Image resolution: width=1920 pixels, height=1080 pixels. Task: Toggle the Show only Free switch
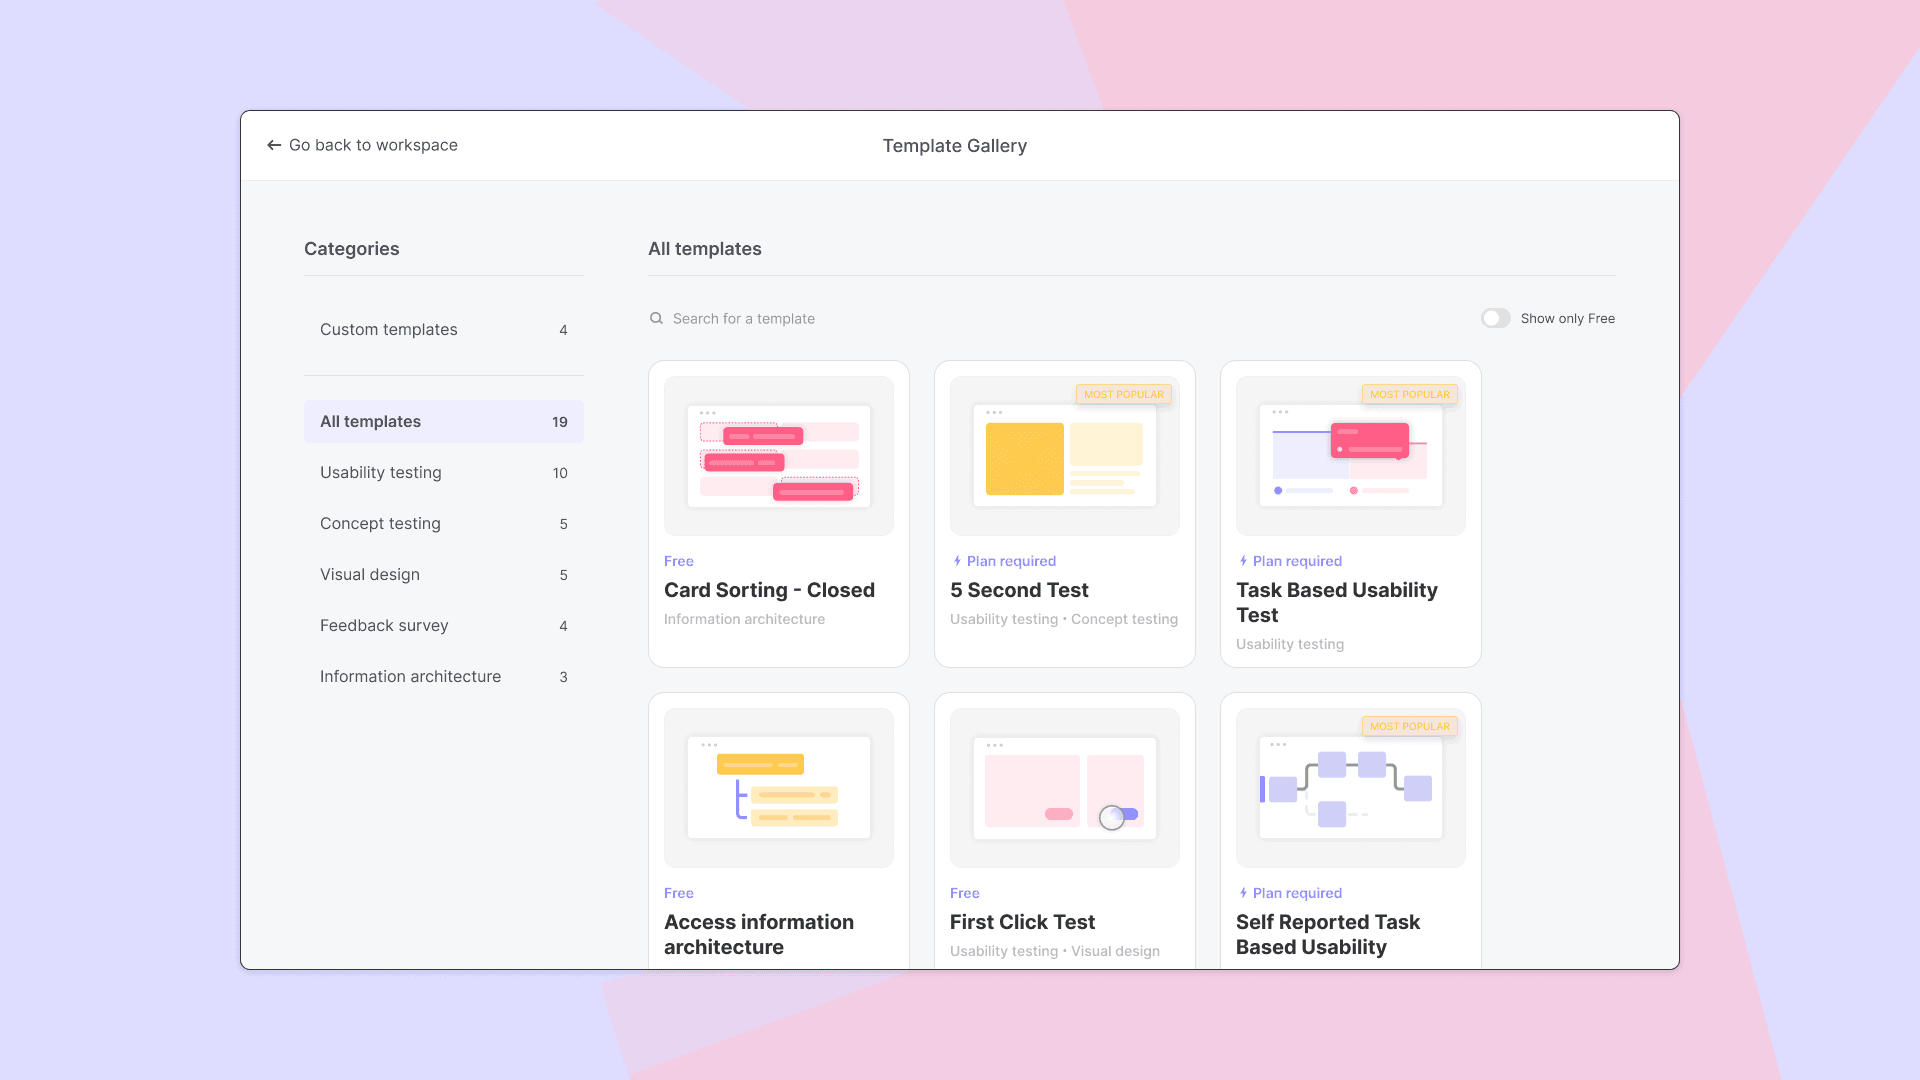pos(1495,318)
